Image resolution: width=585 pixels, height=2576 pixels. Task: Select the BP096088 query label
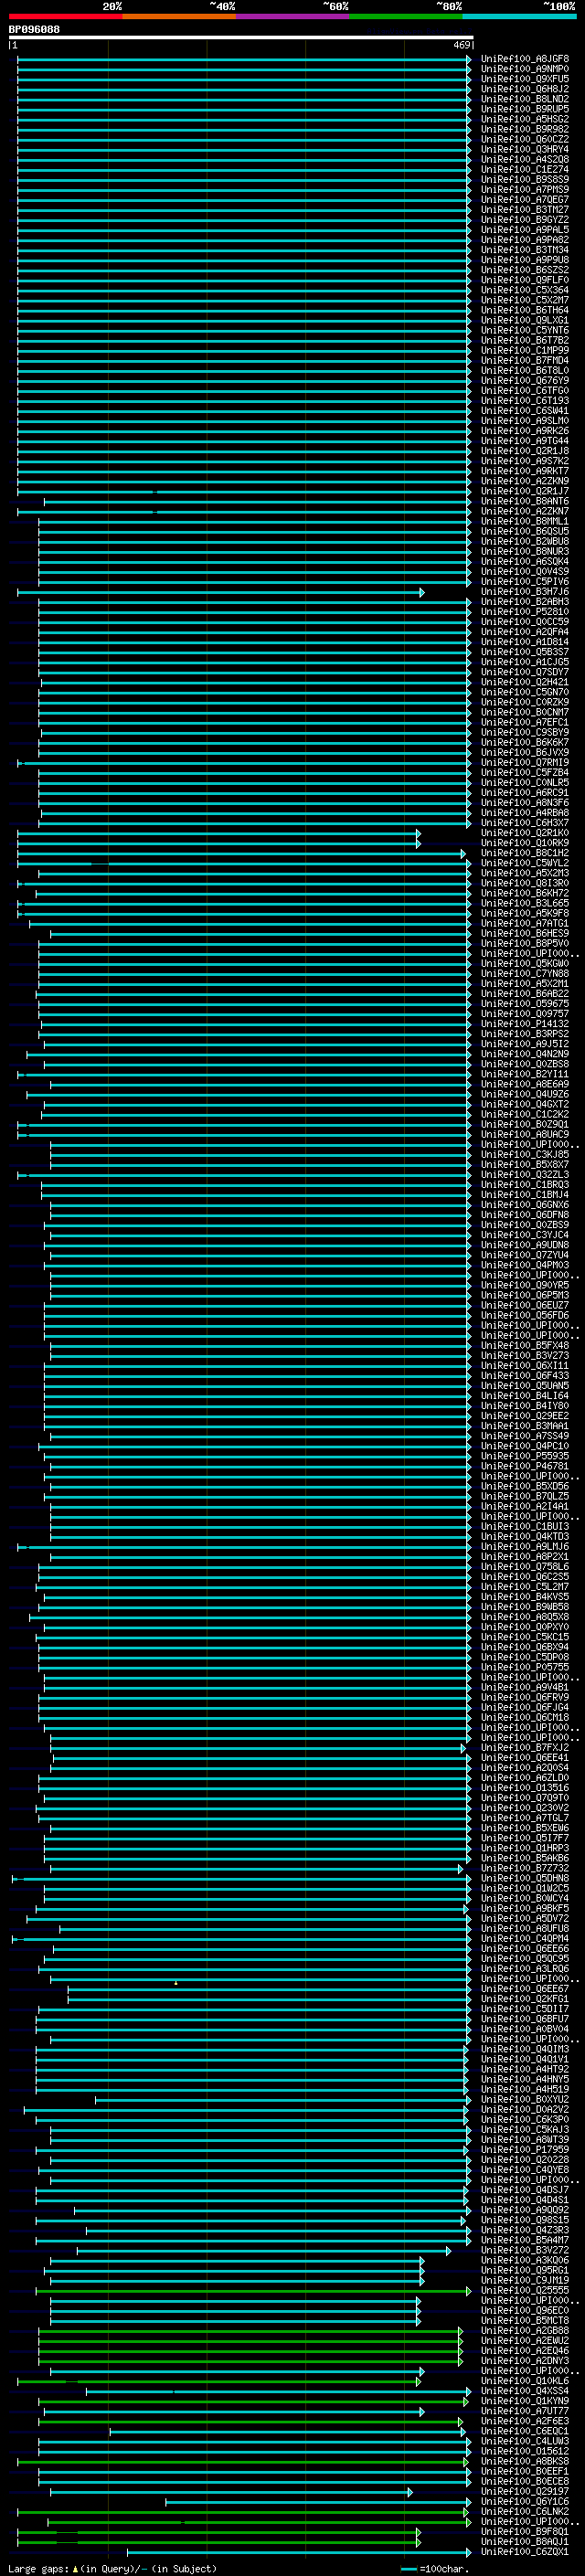34,29
